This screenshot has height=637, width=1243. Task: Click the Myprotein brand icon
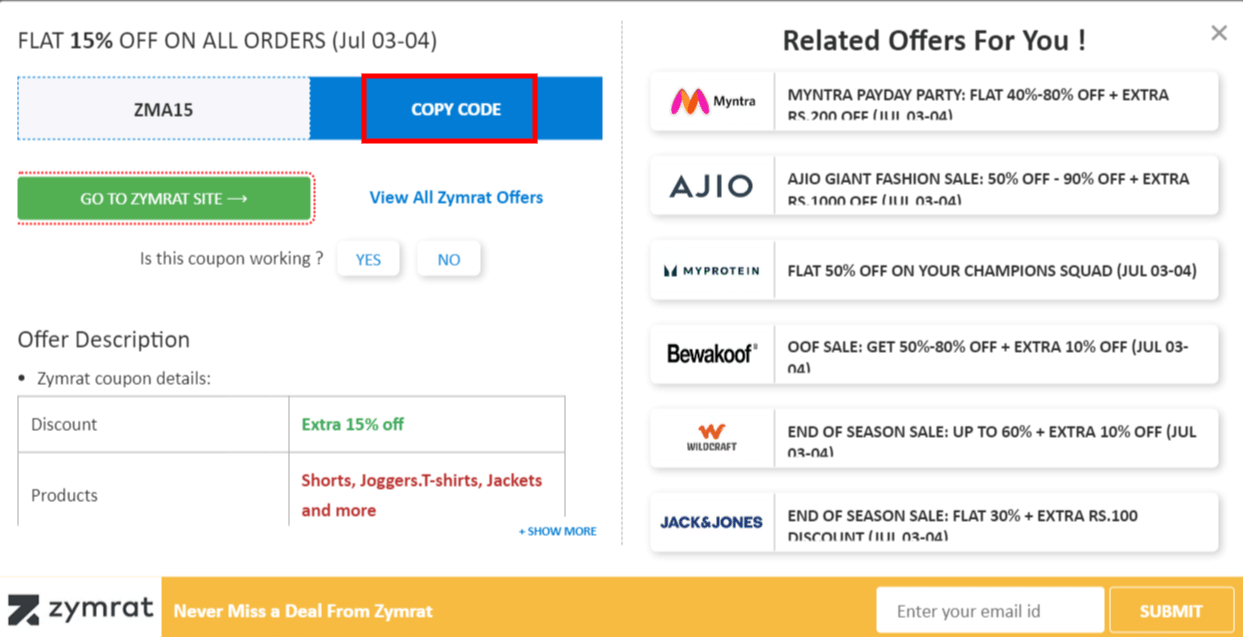(711, 270)
